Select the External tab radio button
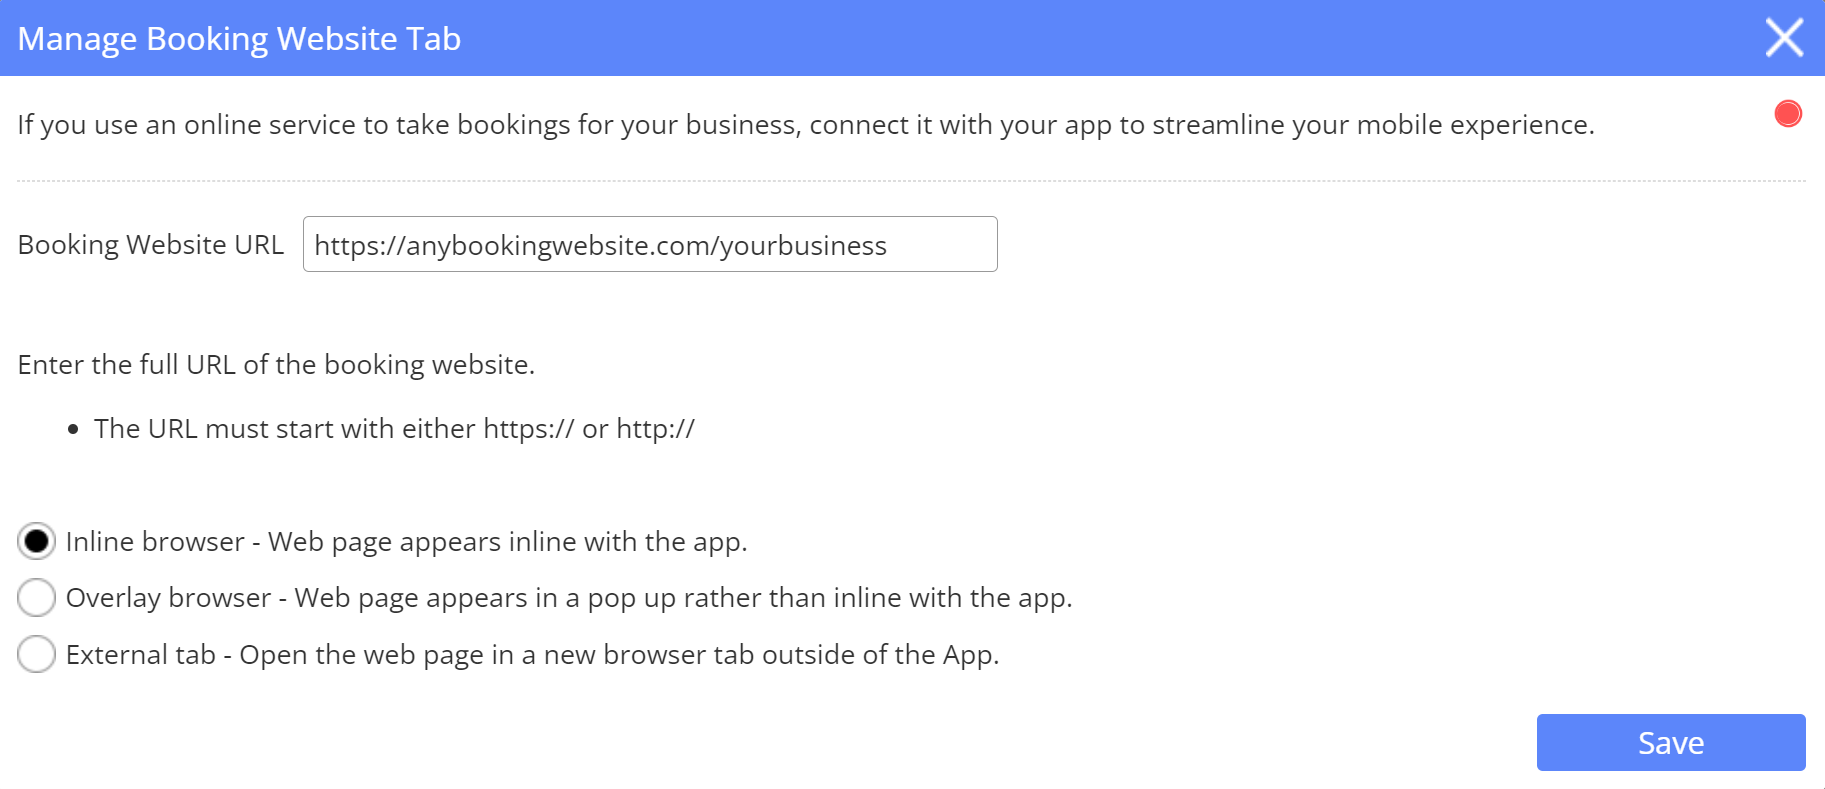 click(37, 654)
